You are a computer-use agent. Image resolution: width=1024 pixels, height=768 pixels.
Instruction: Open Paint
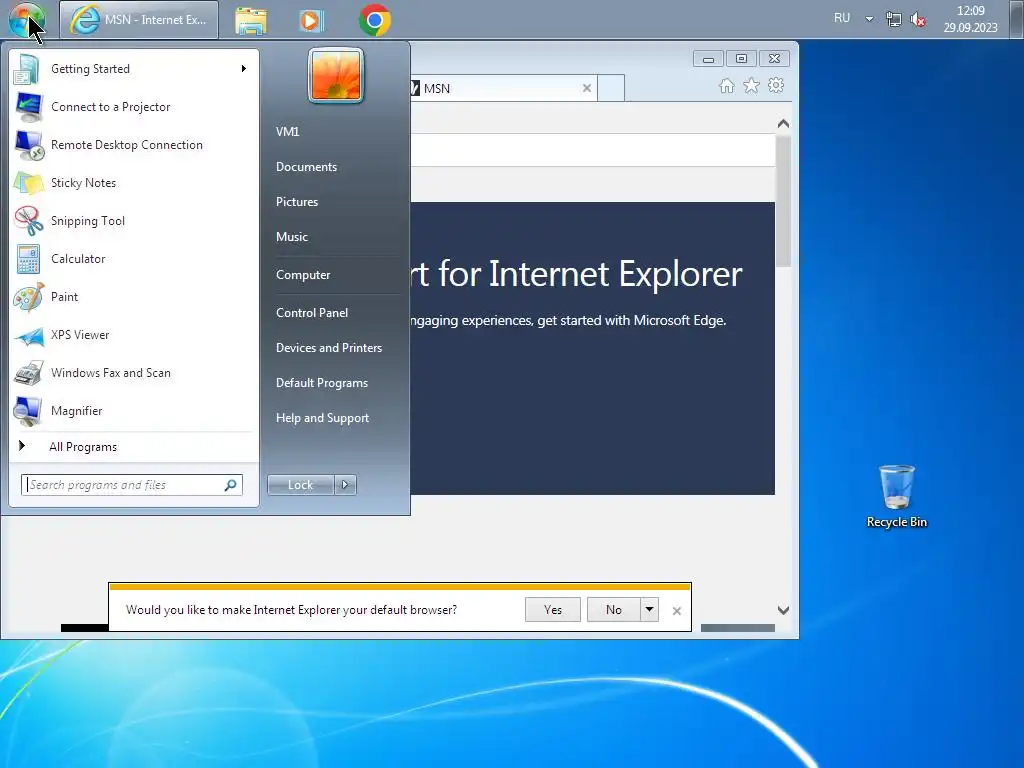134,296
